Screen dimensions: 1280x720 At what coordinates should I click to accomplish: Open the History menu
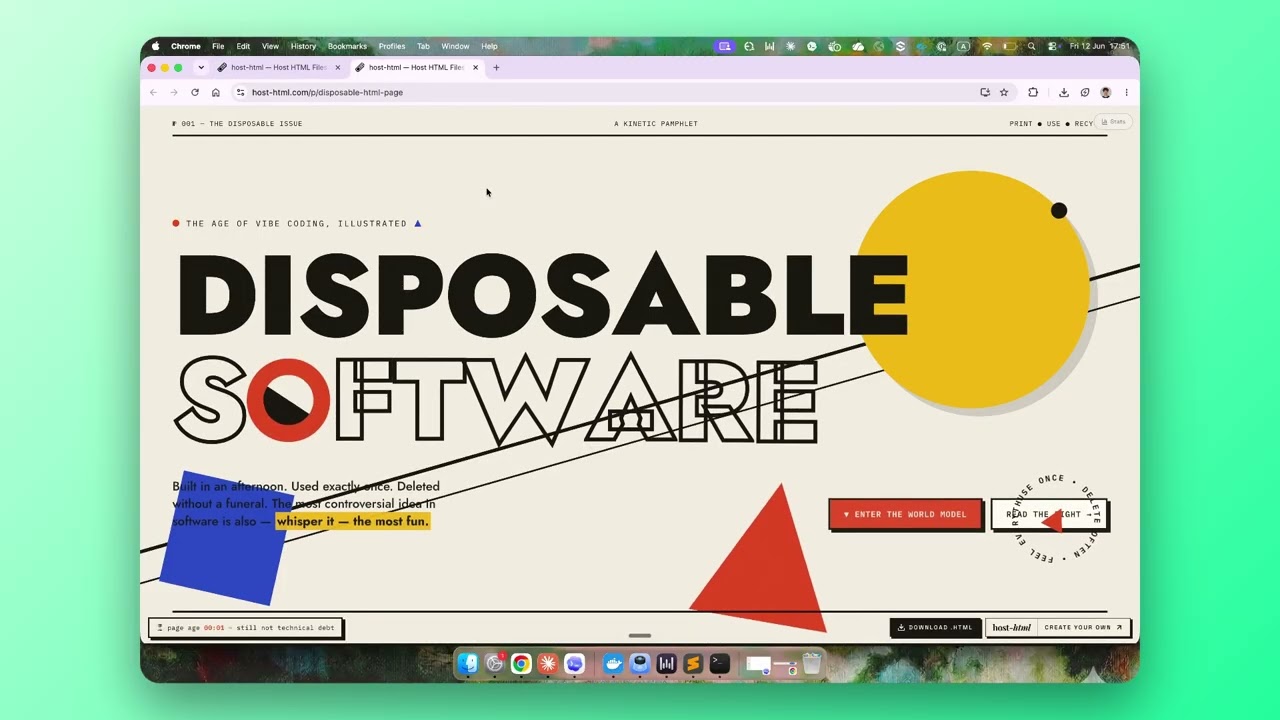tap(303, 46)
